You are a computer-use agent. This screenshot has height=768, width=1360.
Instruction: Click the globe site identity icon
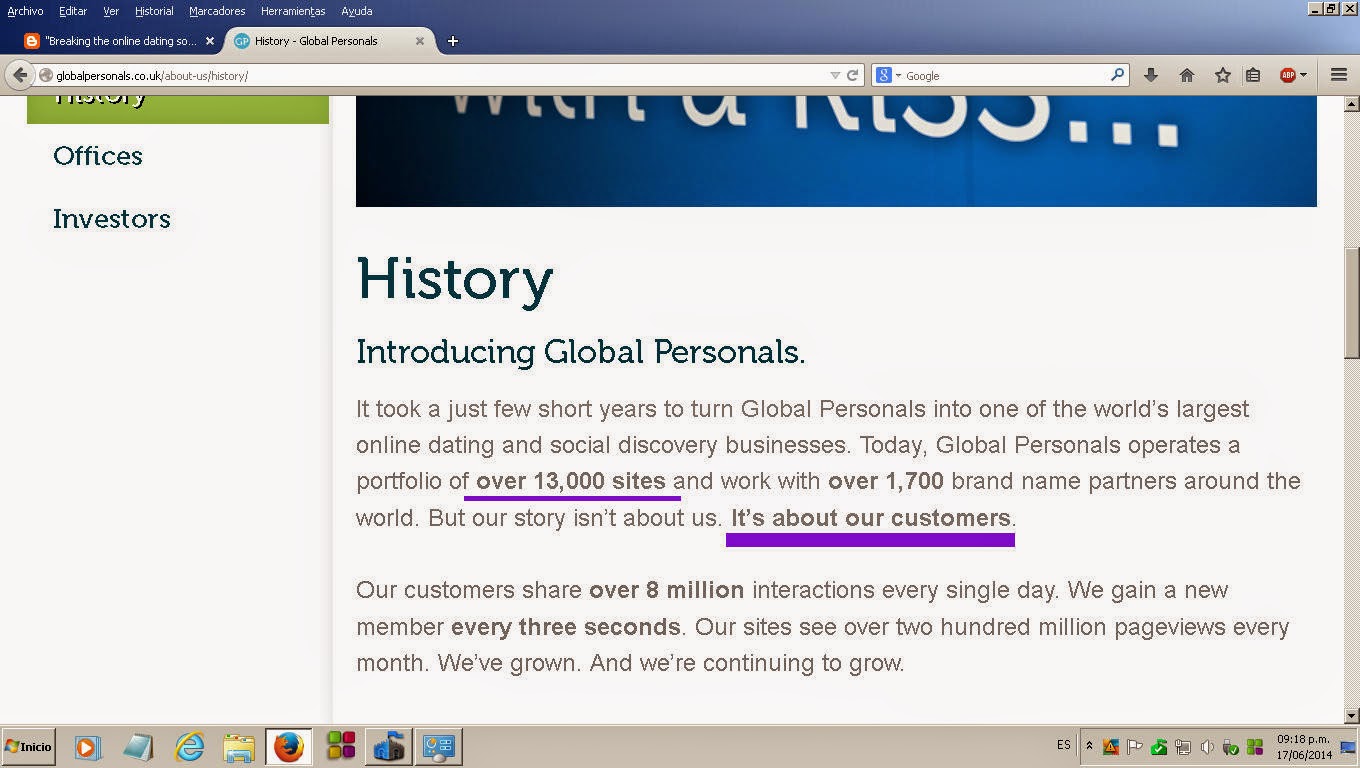tap(46, 75)
